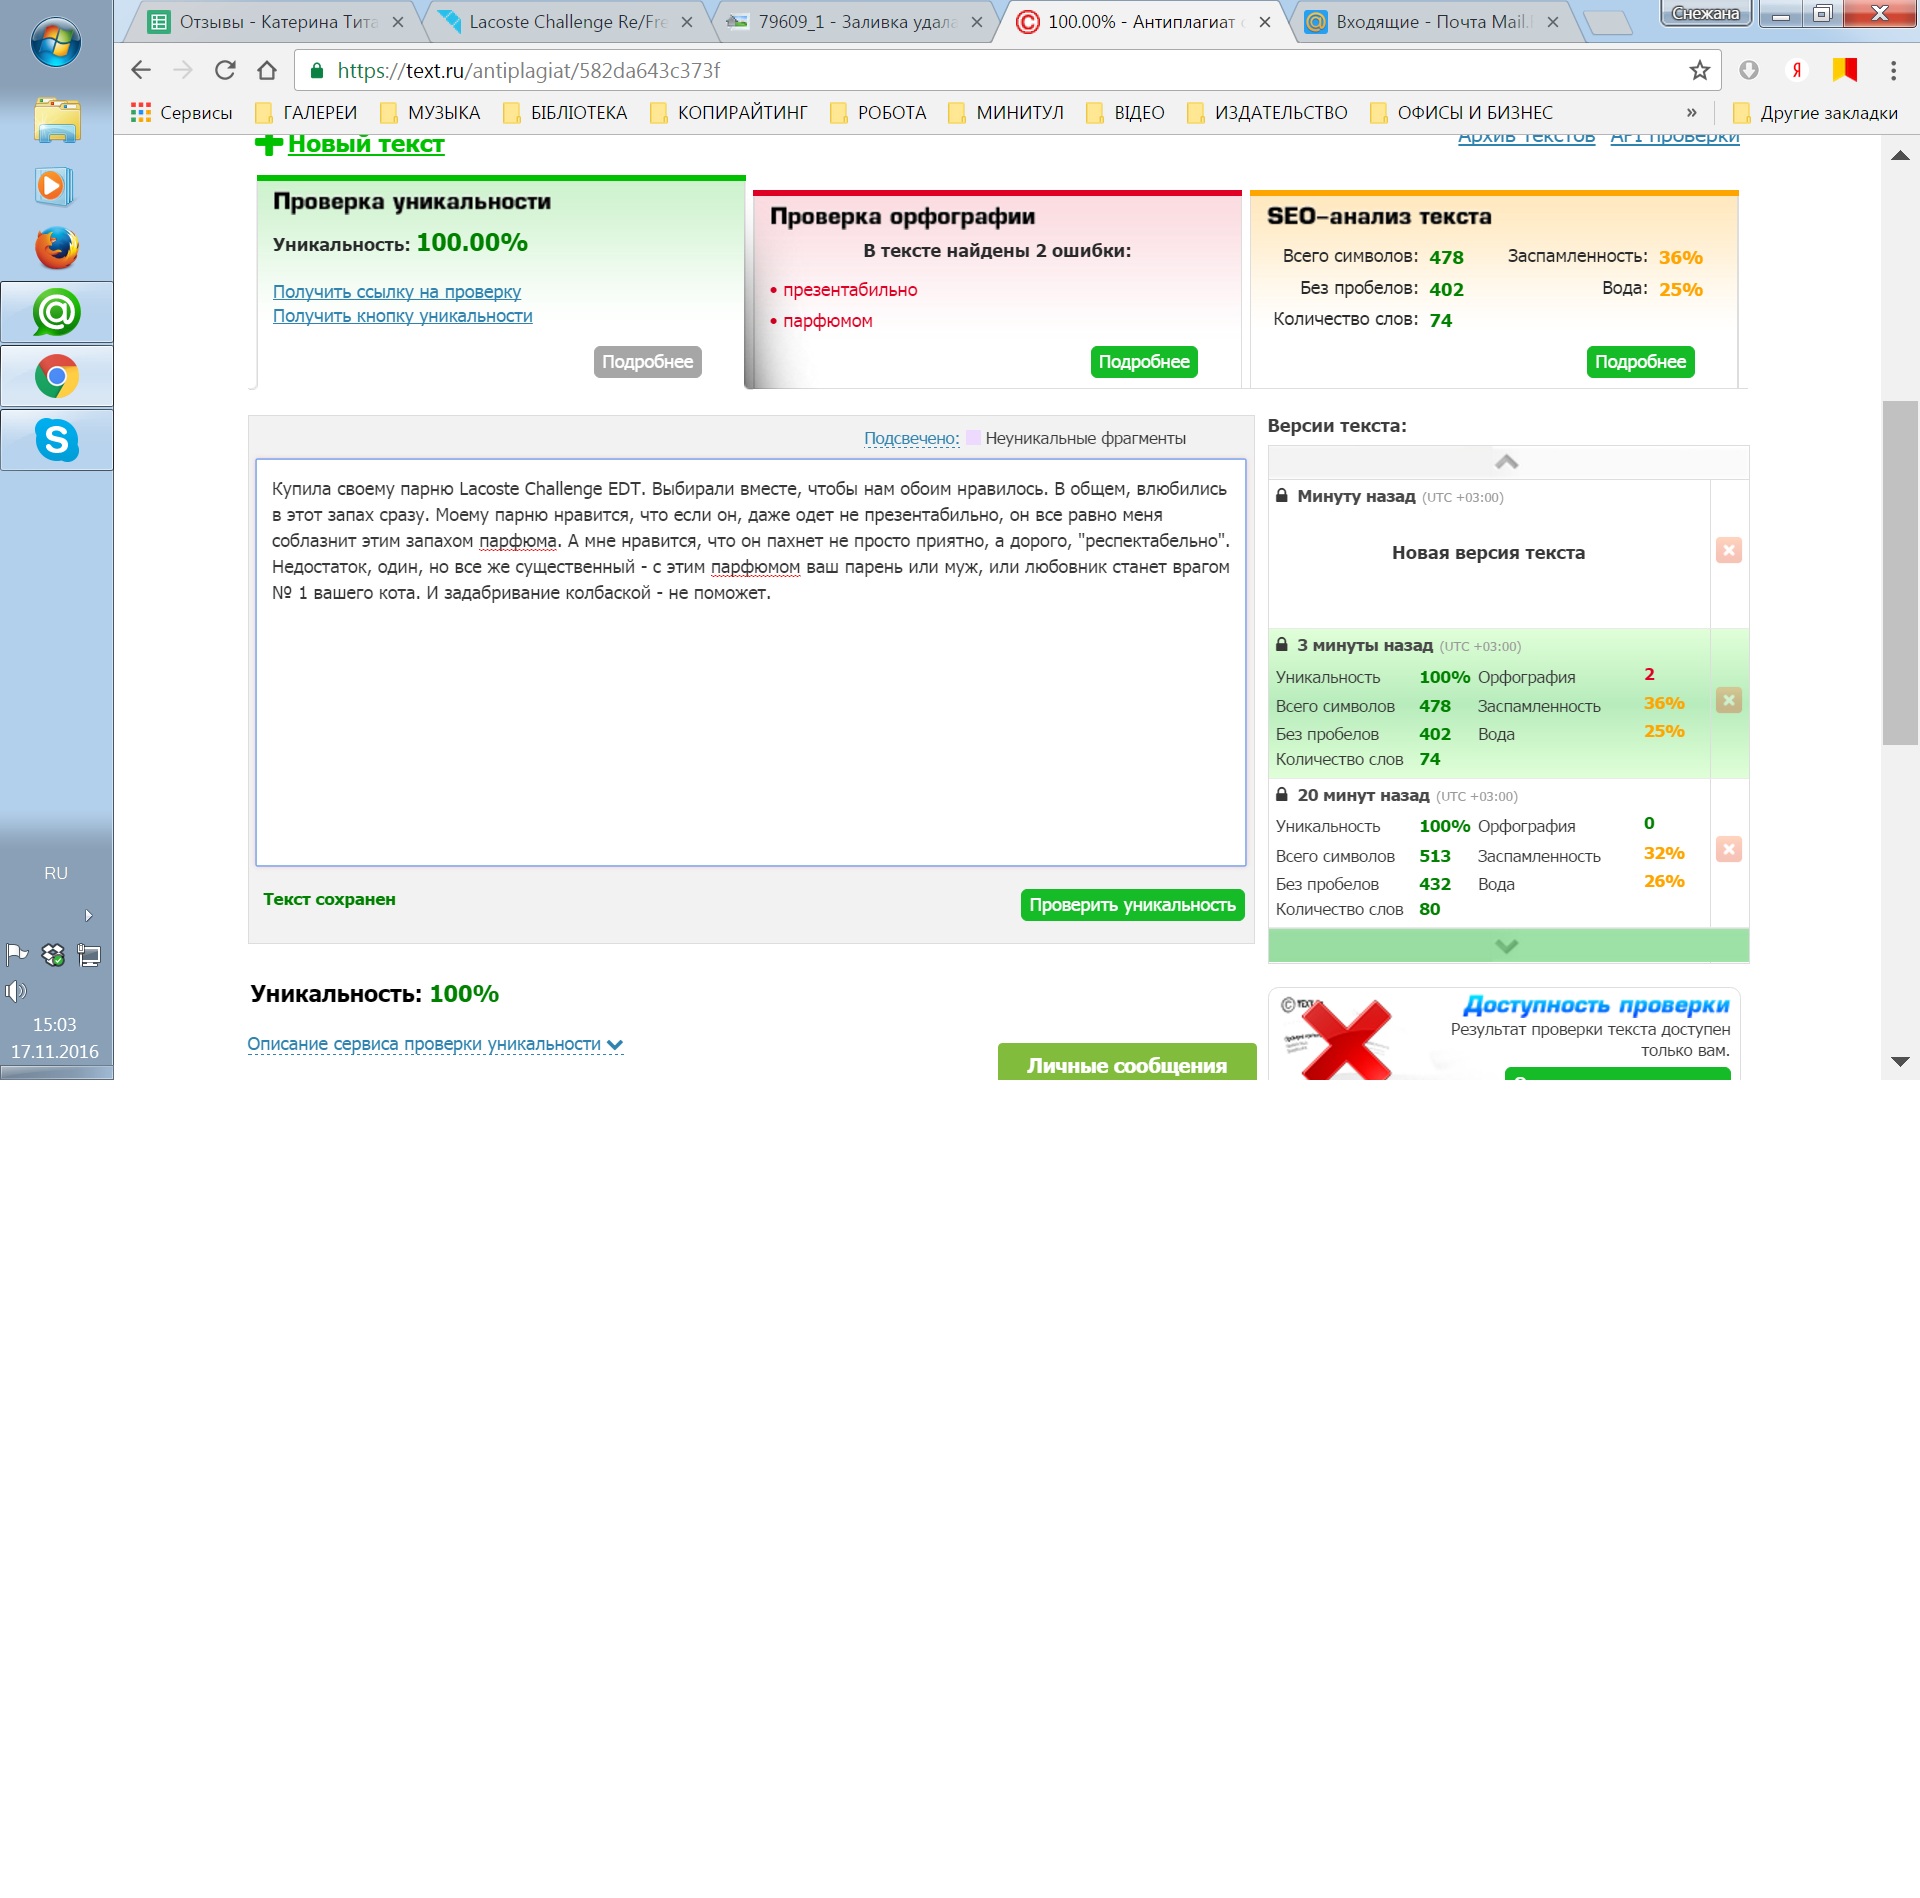Show hidden tray icons arrow
The height and width of the screenshot is (1898, 1920).
pos(88,915)
